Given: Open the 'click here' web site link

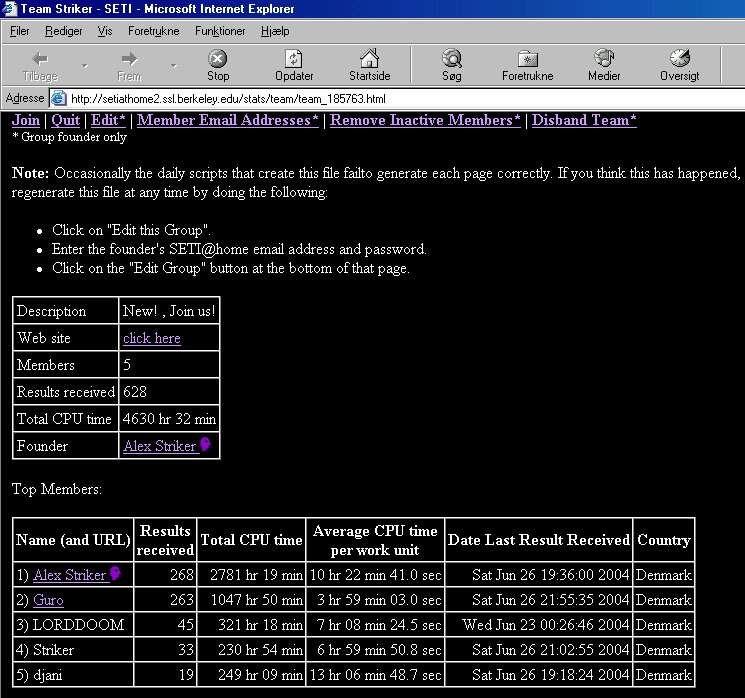Looking at the screenshot, I should (x=152, y=338).
